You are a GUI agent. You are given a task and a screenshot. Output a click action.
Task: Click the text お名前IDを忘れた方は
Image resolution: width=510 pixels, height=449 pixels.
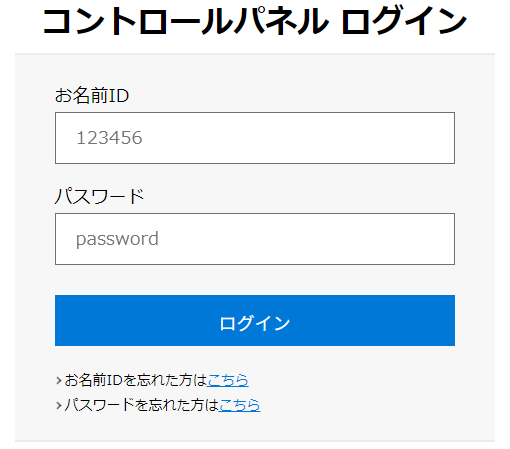[136, 380]
